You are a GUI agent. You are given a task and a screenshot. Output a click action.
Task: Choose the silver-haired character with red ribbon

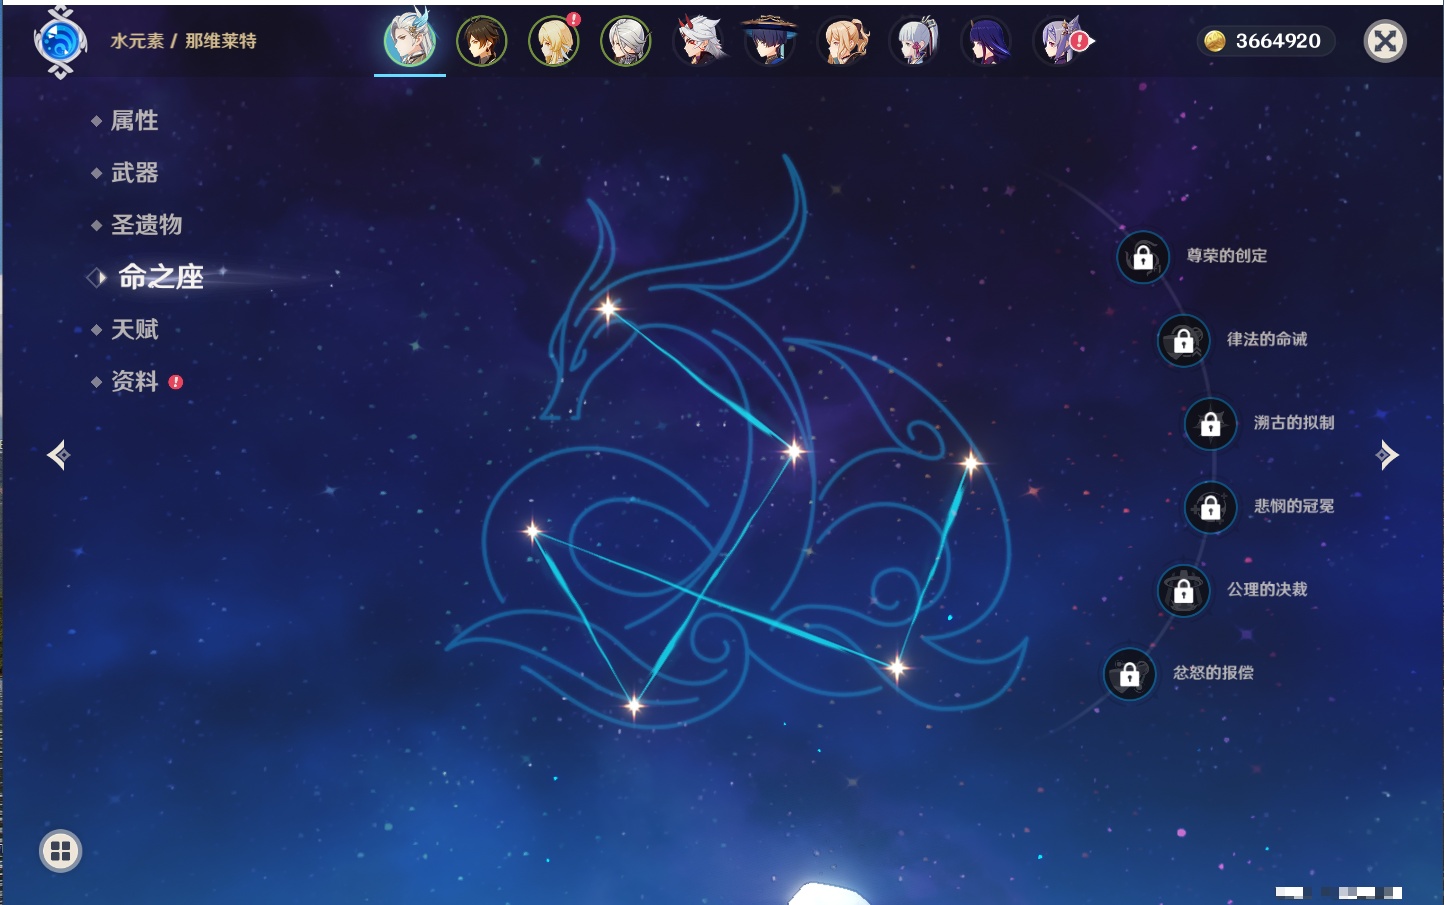(x=915, y=41)
